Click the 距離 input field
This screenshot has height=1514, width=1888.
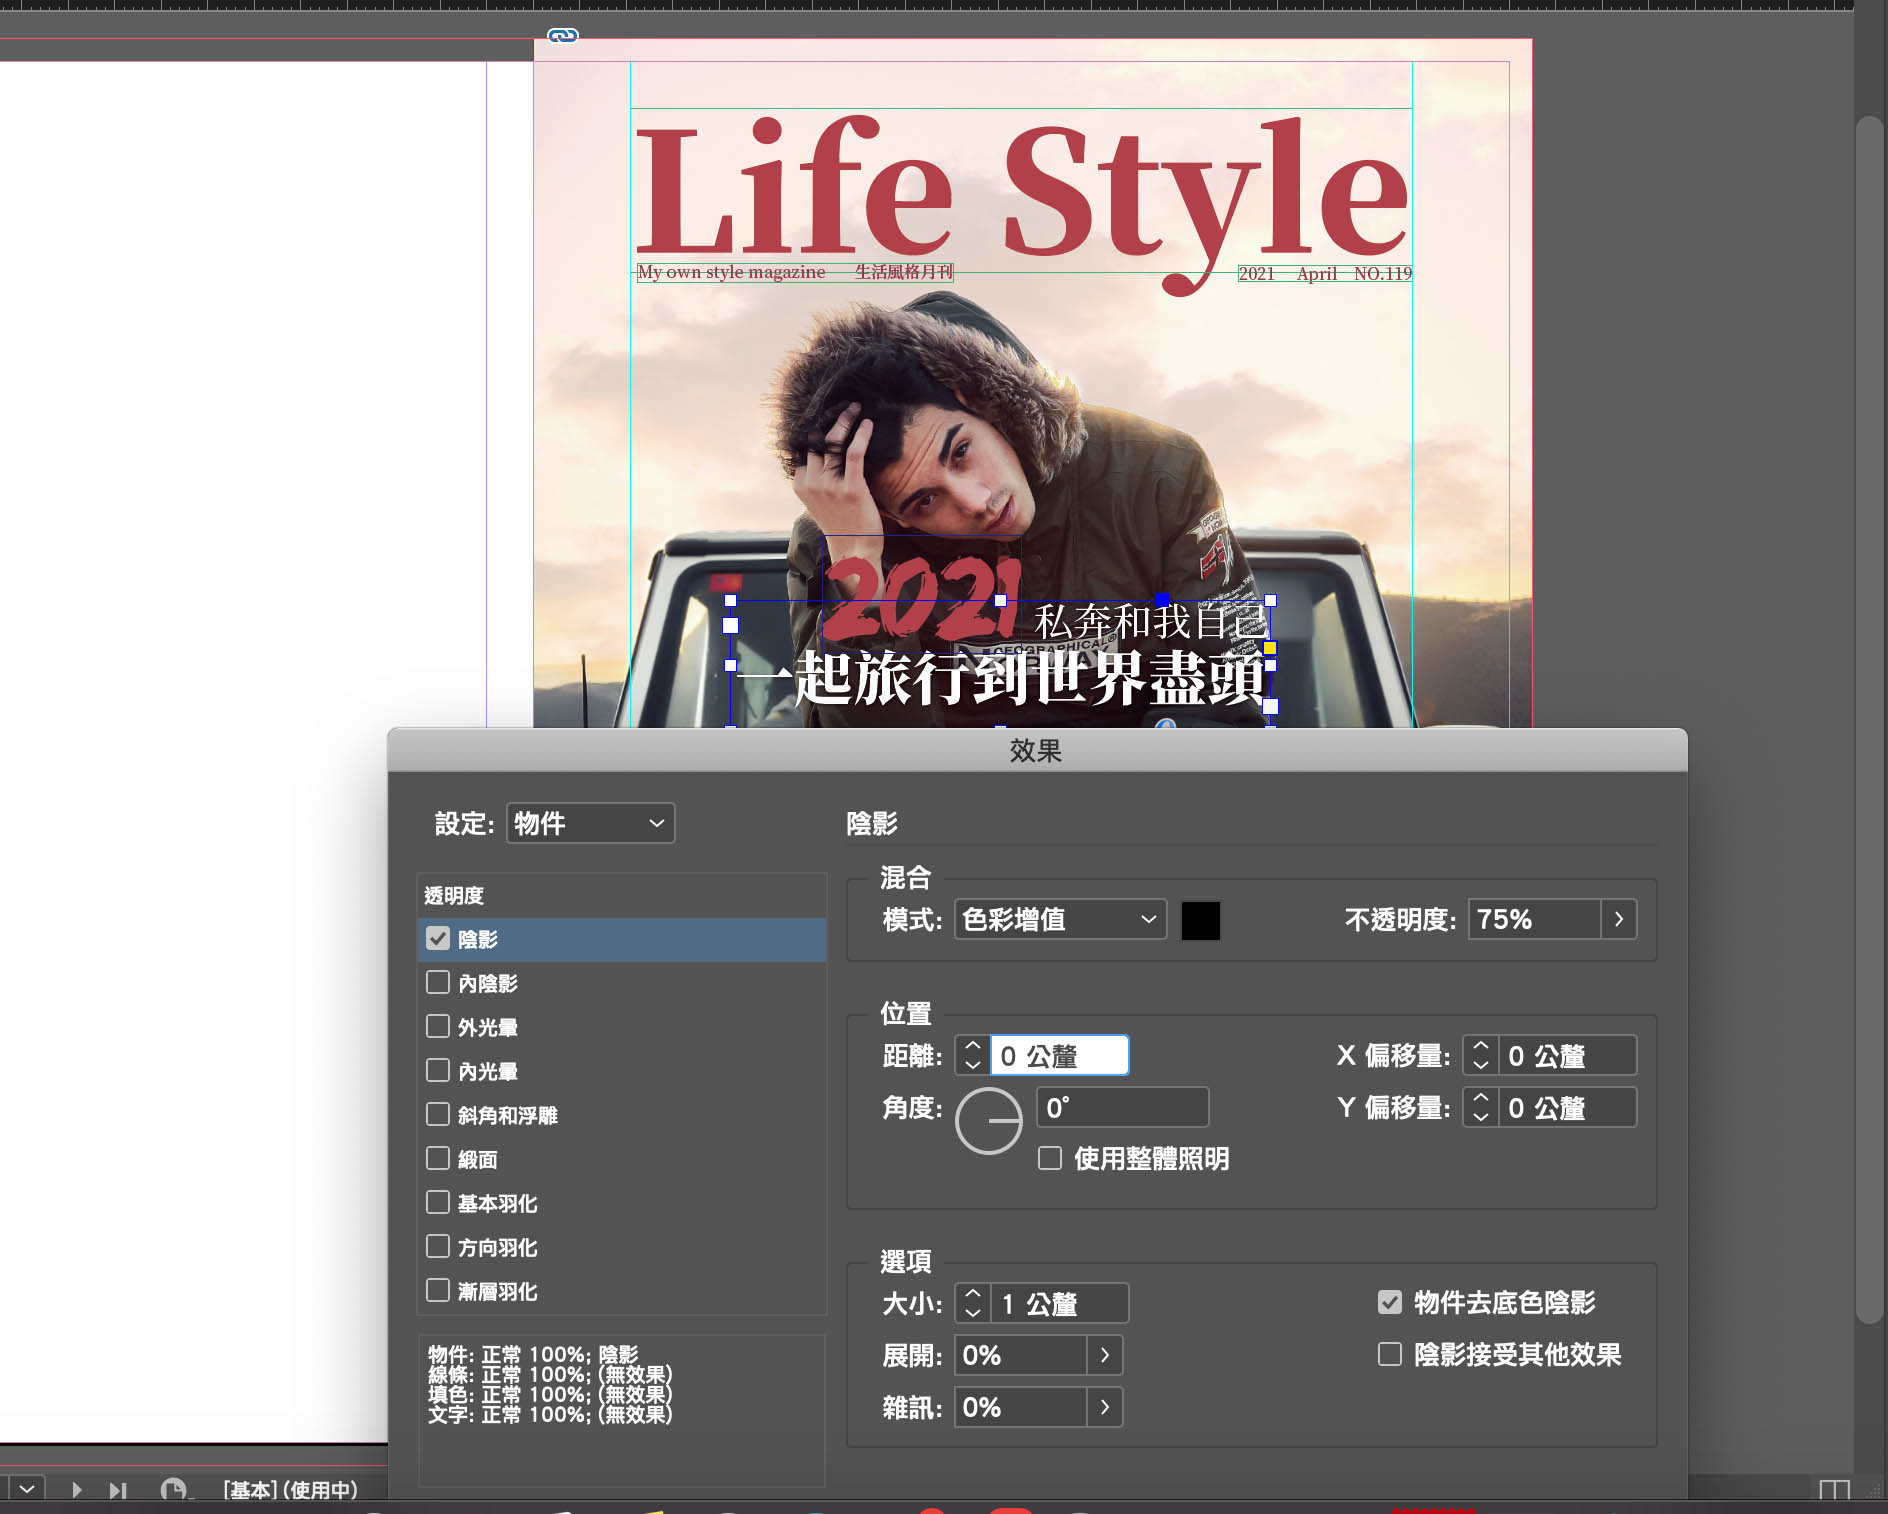coord(1058,1056)
